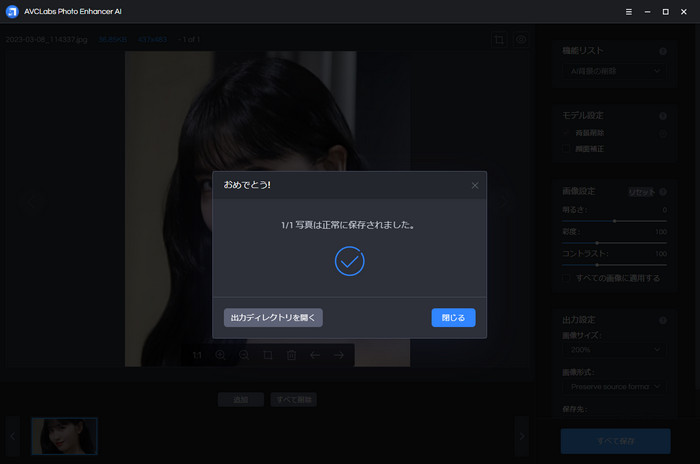This screenshot has width=700, height=464.
Task: Click the trash delete icon
Action: tap(291, 355)
